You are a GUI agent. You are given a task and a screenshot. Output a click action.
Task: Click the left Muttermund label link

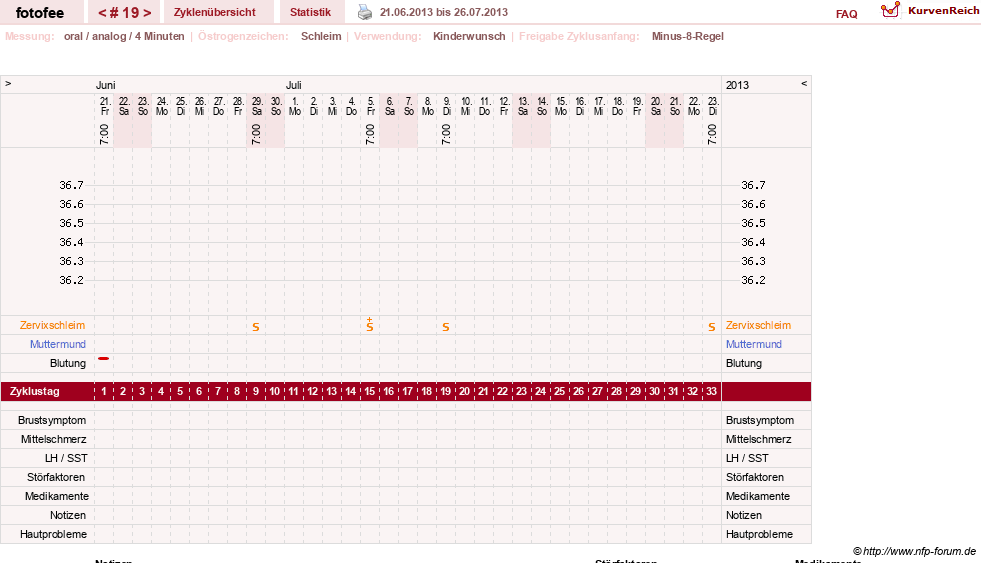(58, 344)
